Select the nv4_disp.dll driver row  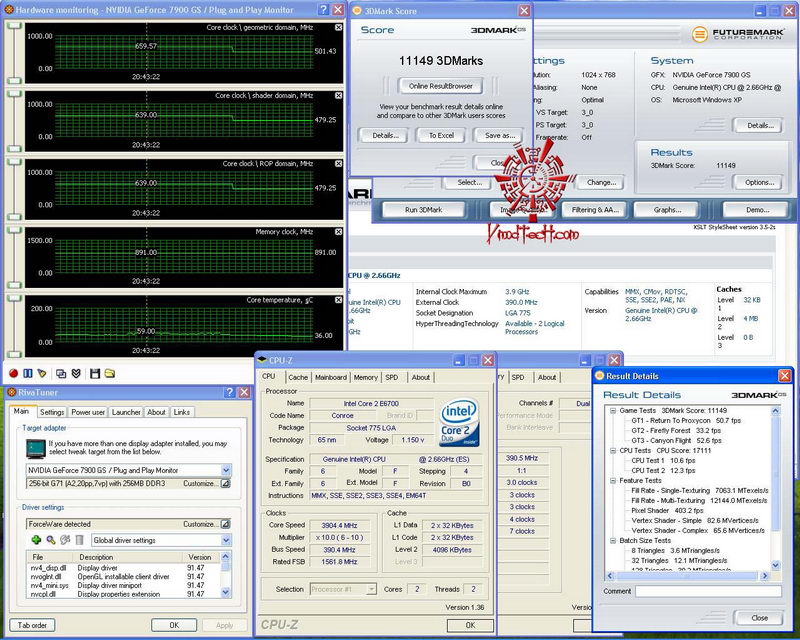point(123,568)
